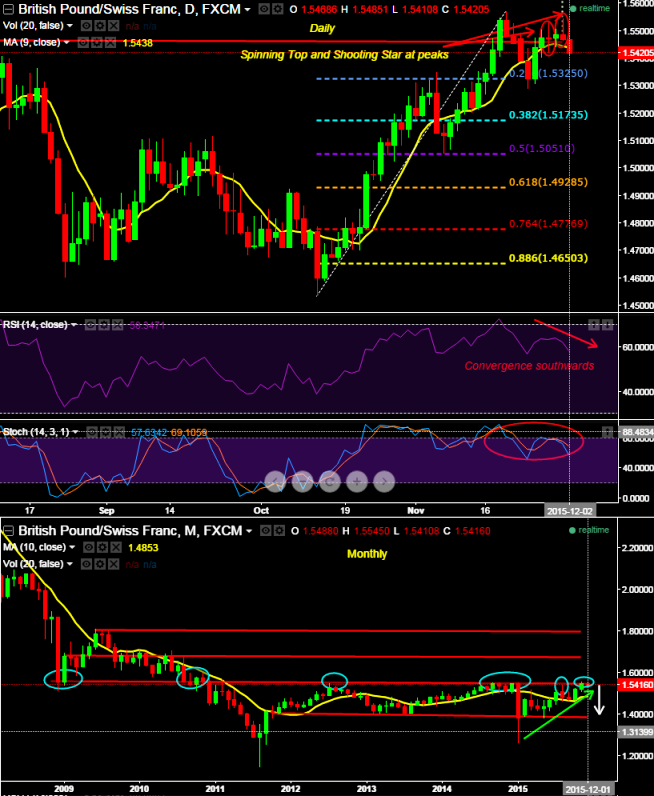654x796 pixels.
Task: Remove the RSI (14, close) indicator
Action: (118, 326)
